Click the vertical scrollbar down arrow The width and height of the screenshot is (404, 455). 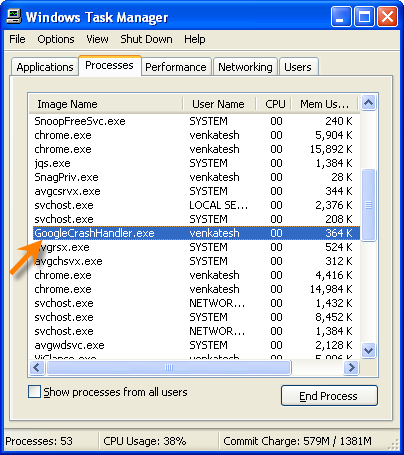368,350
